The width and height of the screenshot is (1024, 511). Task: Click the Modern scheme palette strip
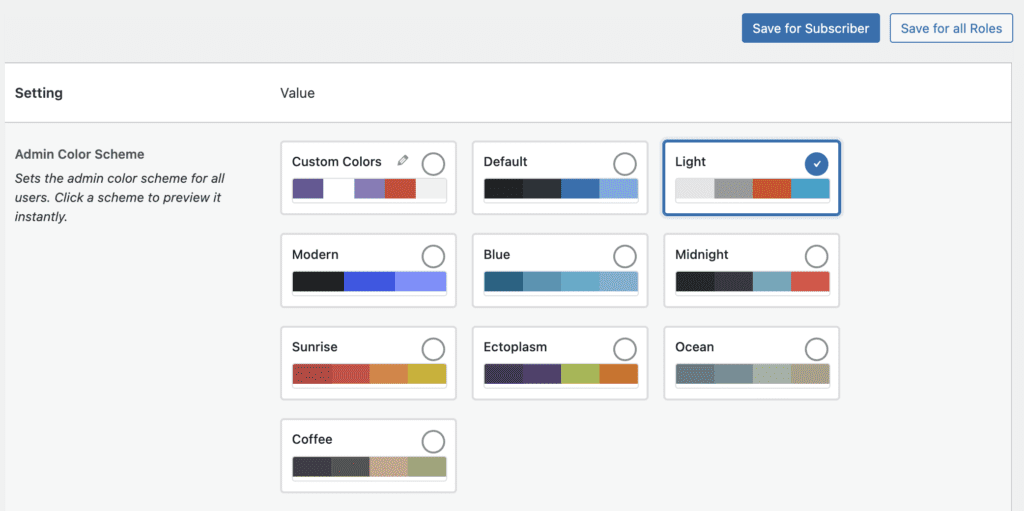[x=369, y=282]
